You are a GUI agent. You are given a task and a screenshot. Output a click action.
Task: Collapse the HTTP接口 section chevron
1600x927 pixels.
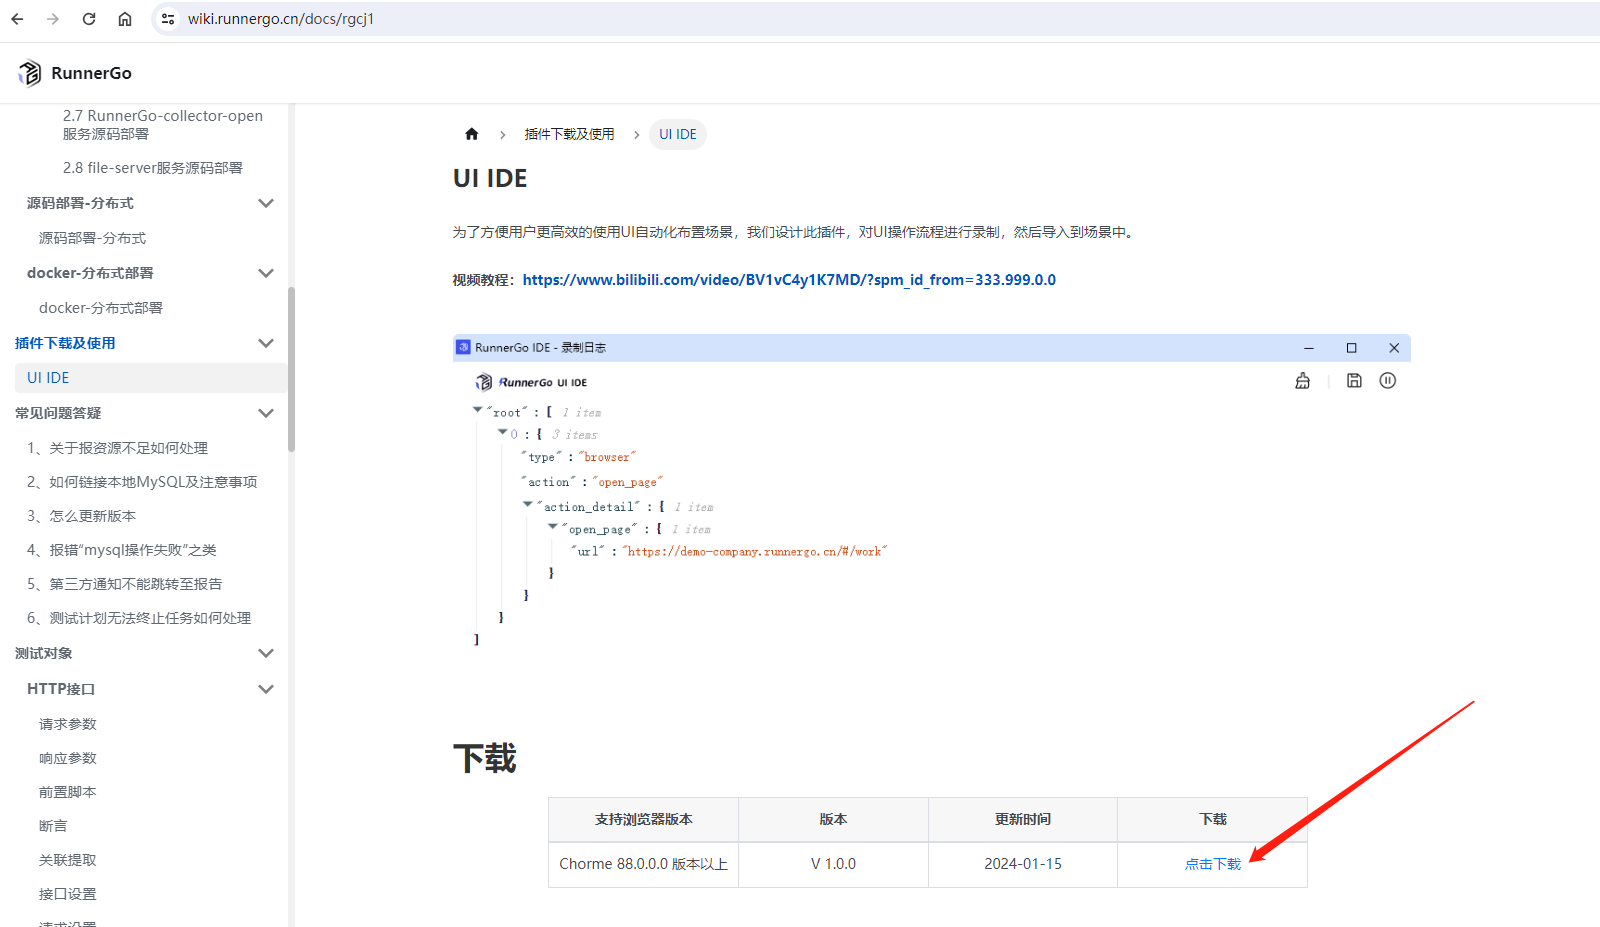click(266, 689)
